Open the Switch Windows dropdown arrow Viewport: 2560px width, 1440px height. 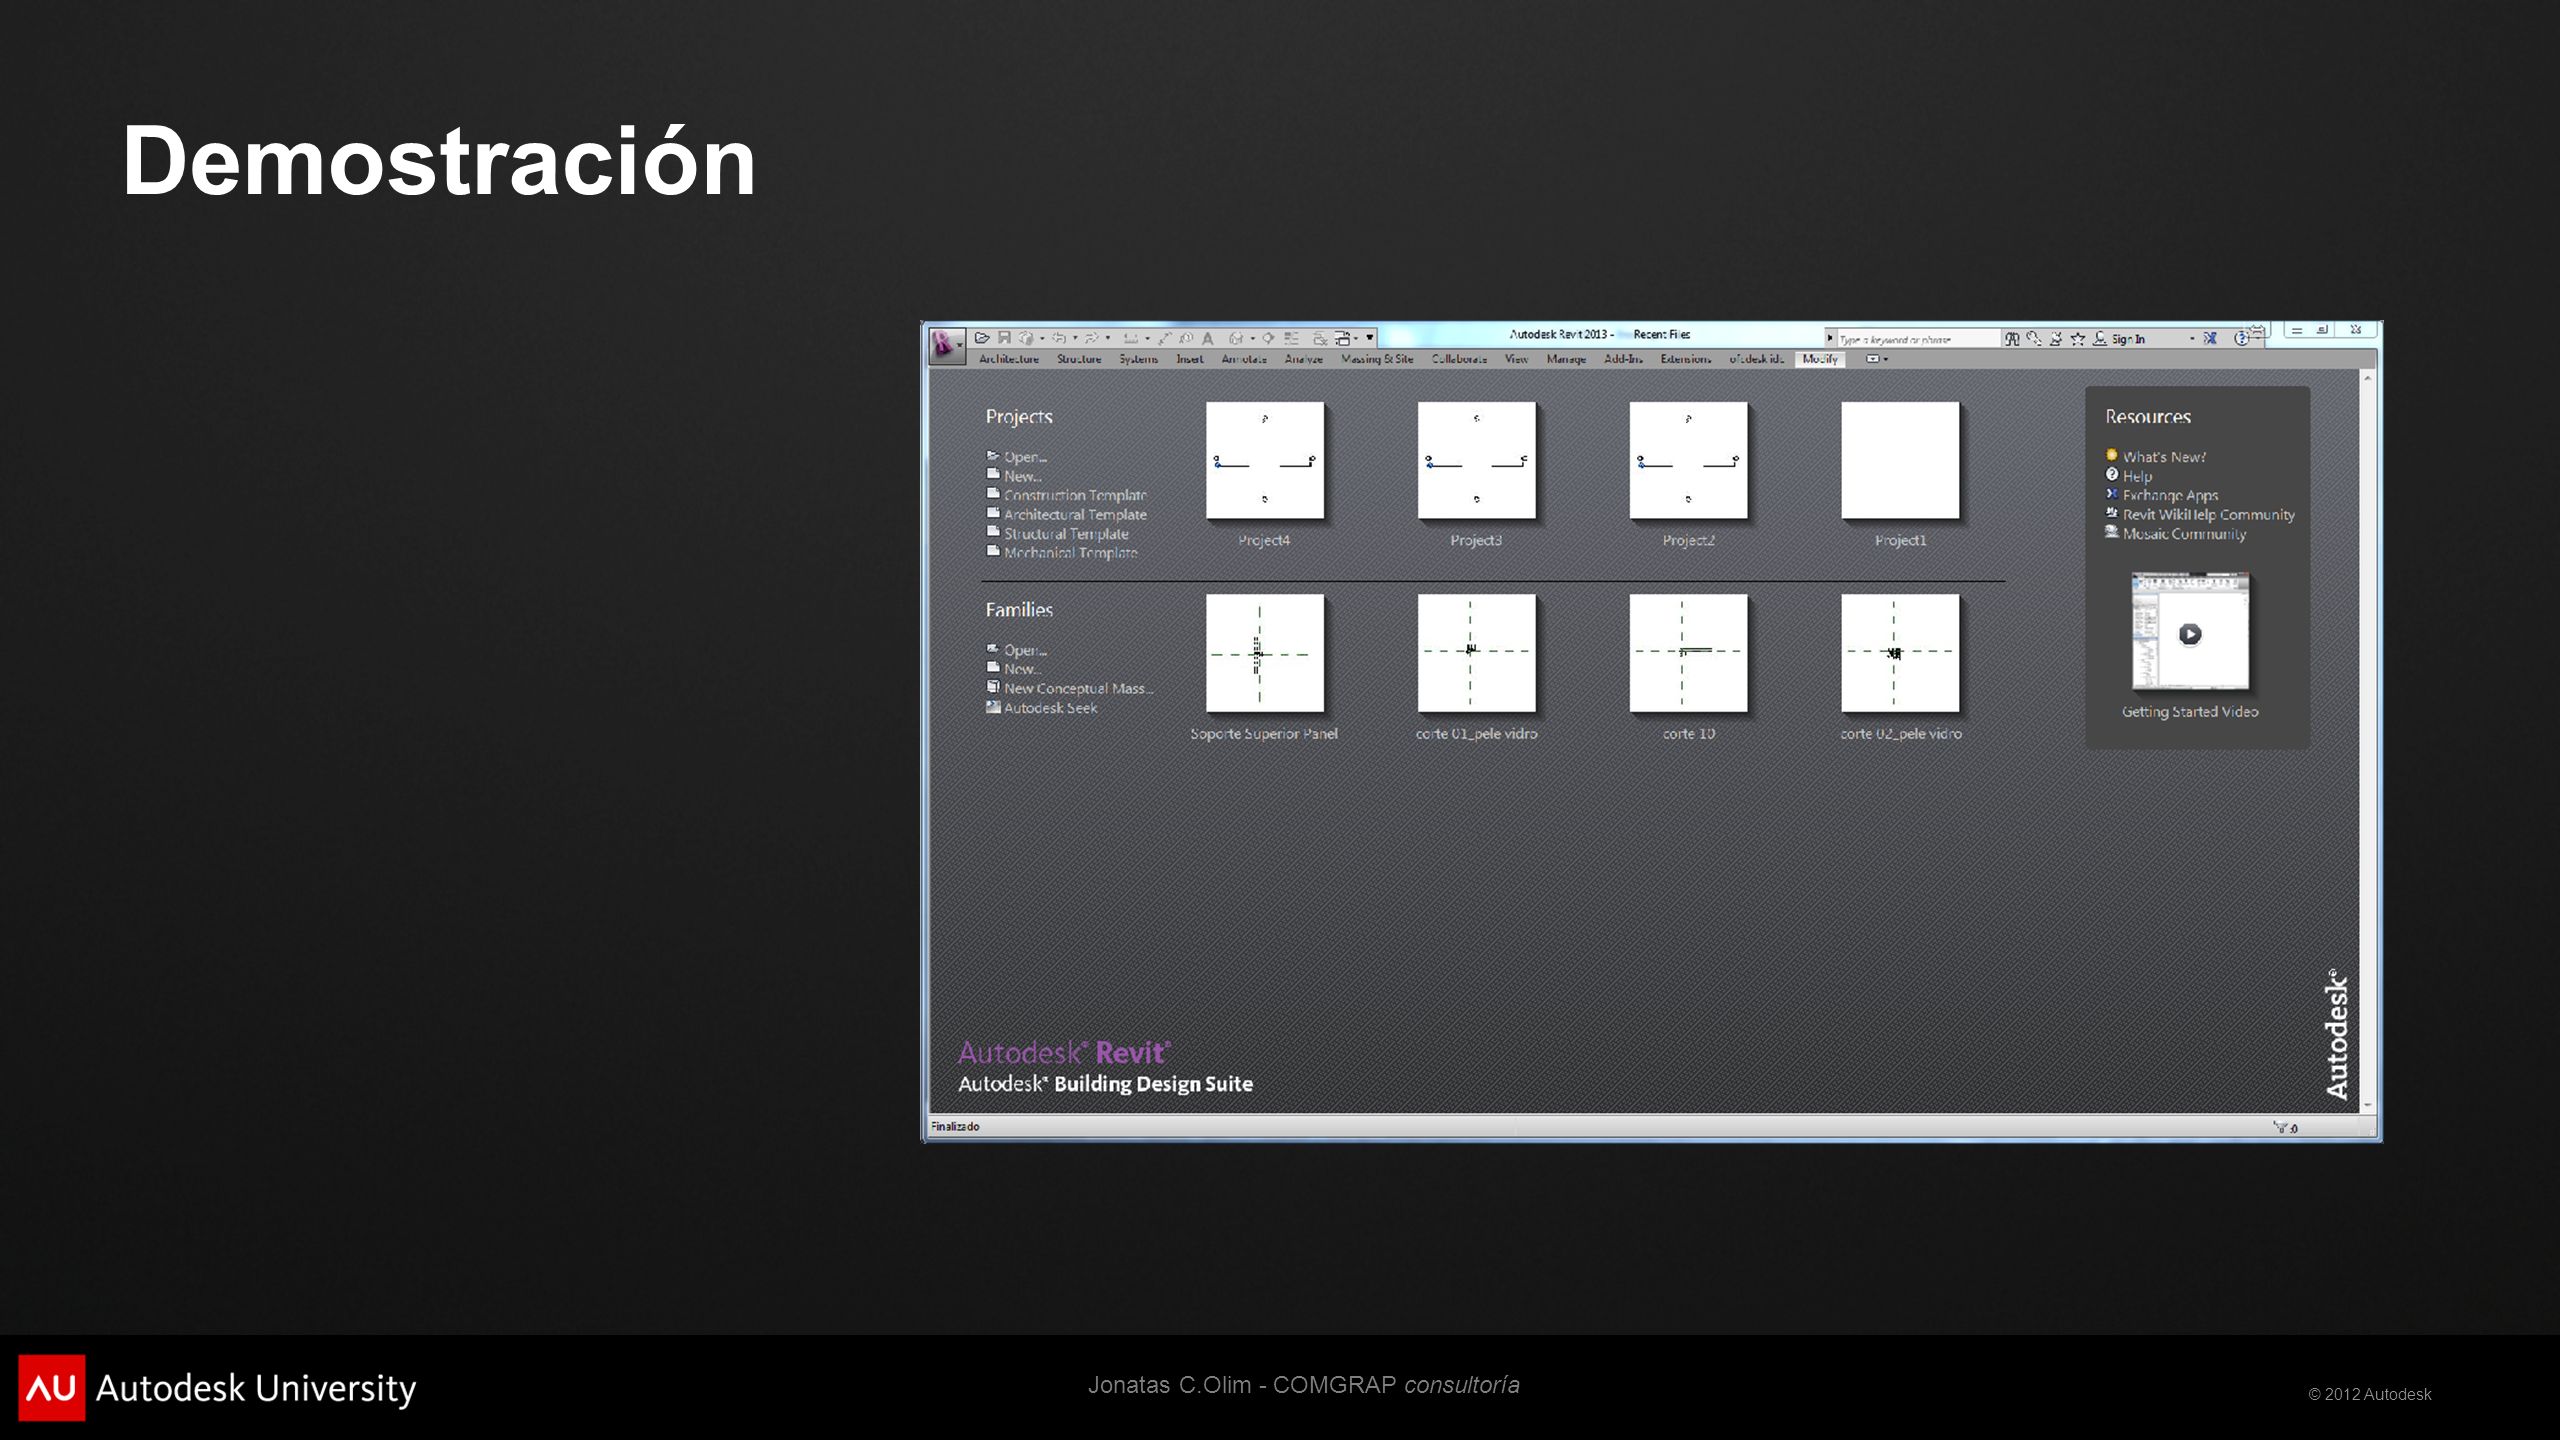coord(1356,339)
